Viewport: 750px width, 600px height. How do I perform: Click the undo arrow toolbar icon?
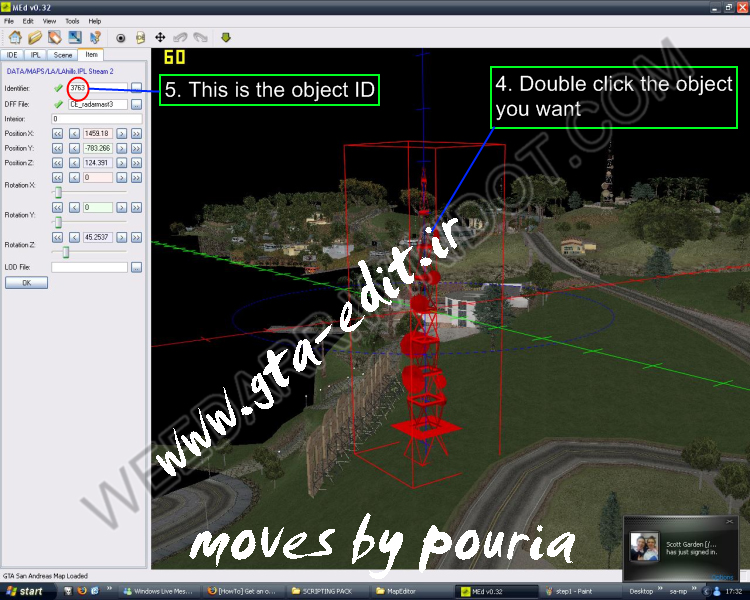pyautogui.click(x=180, y=37)
